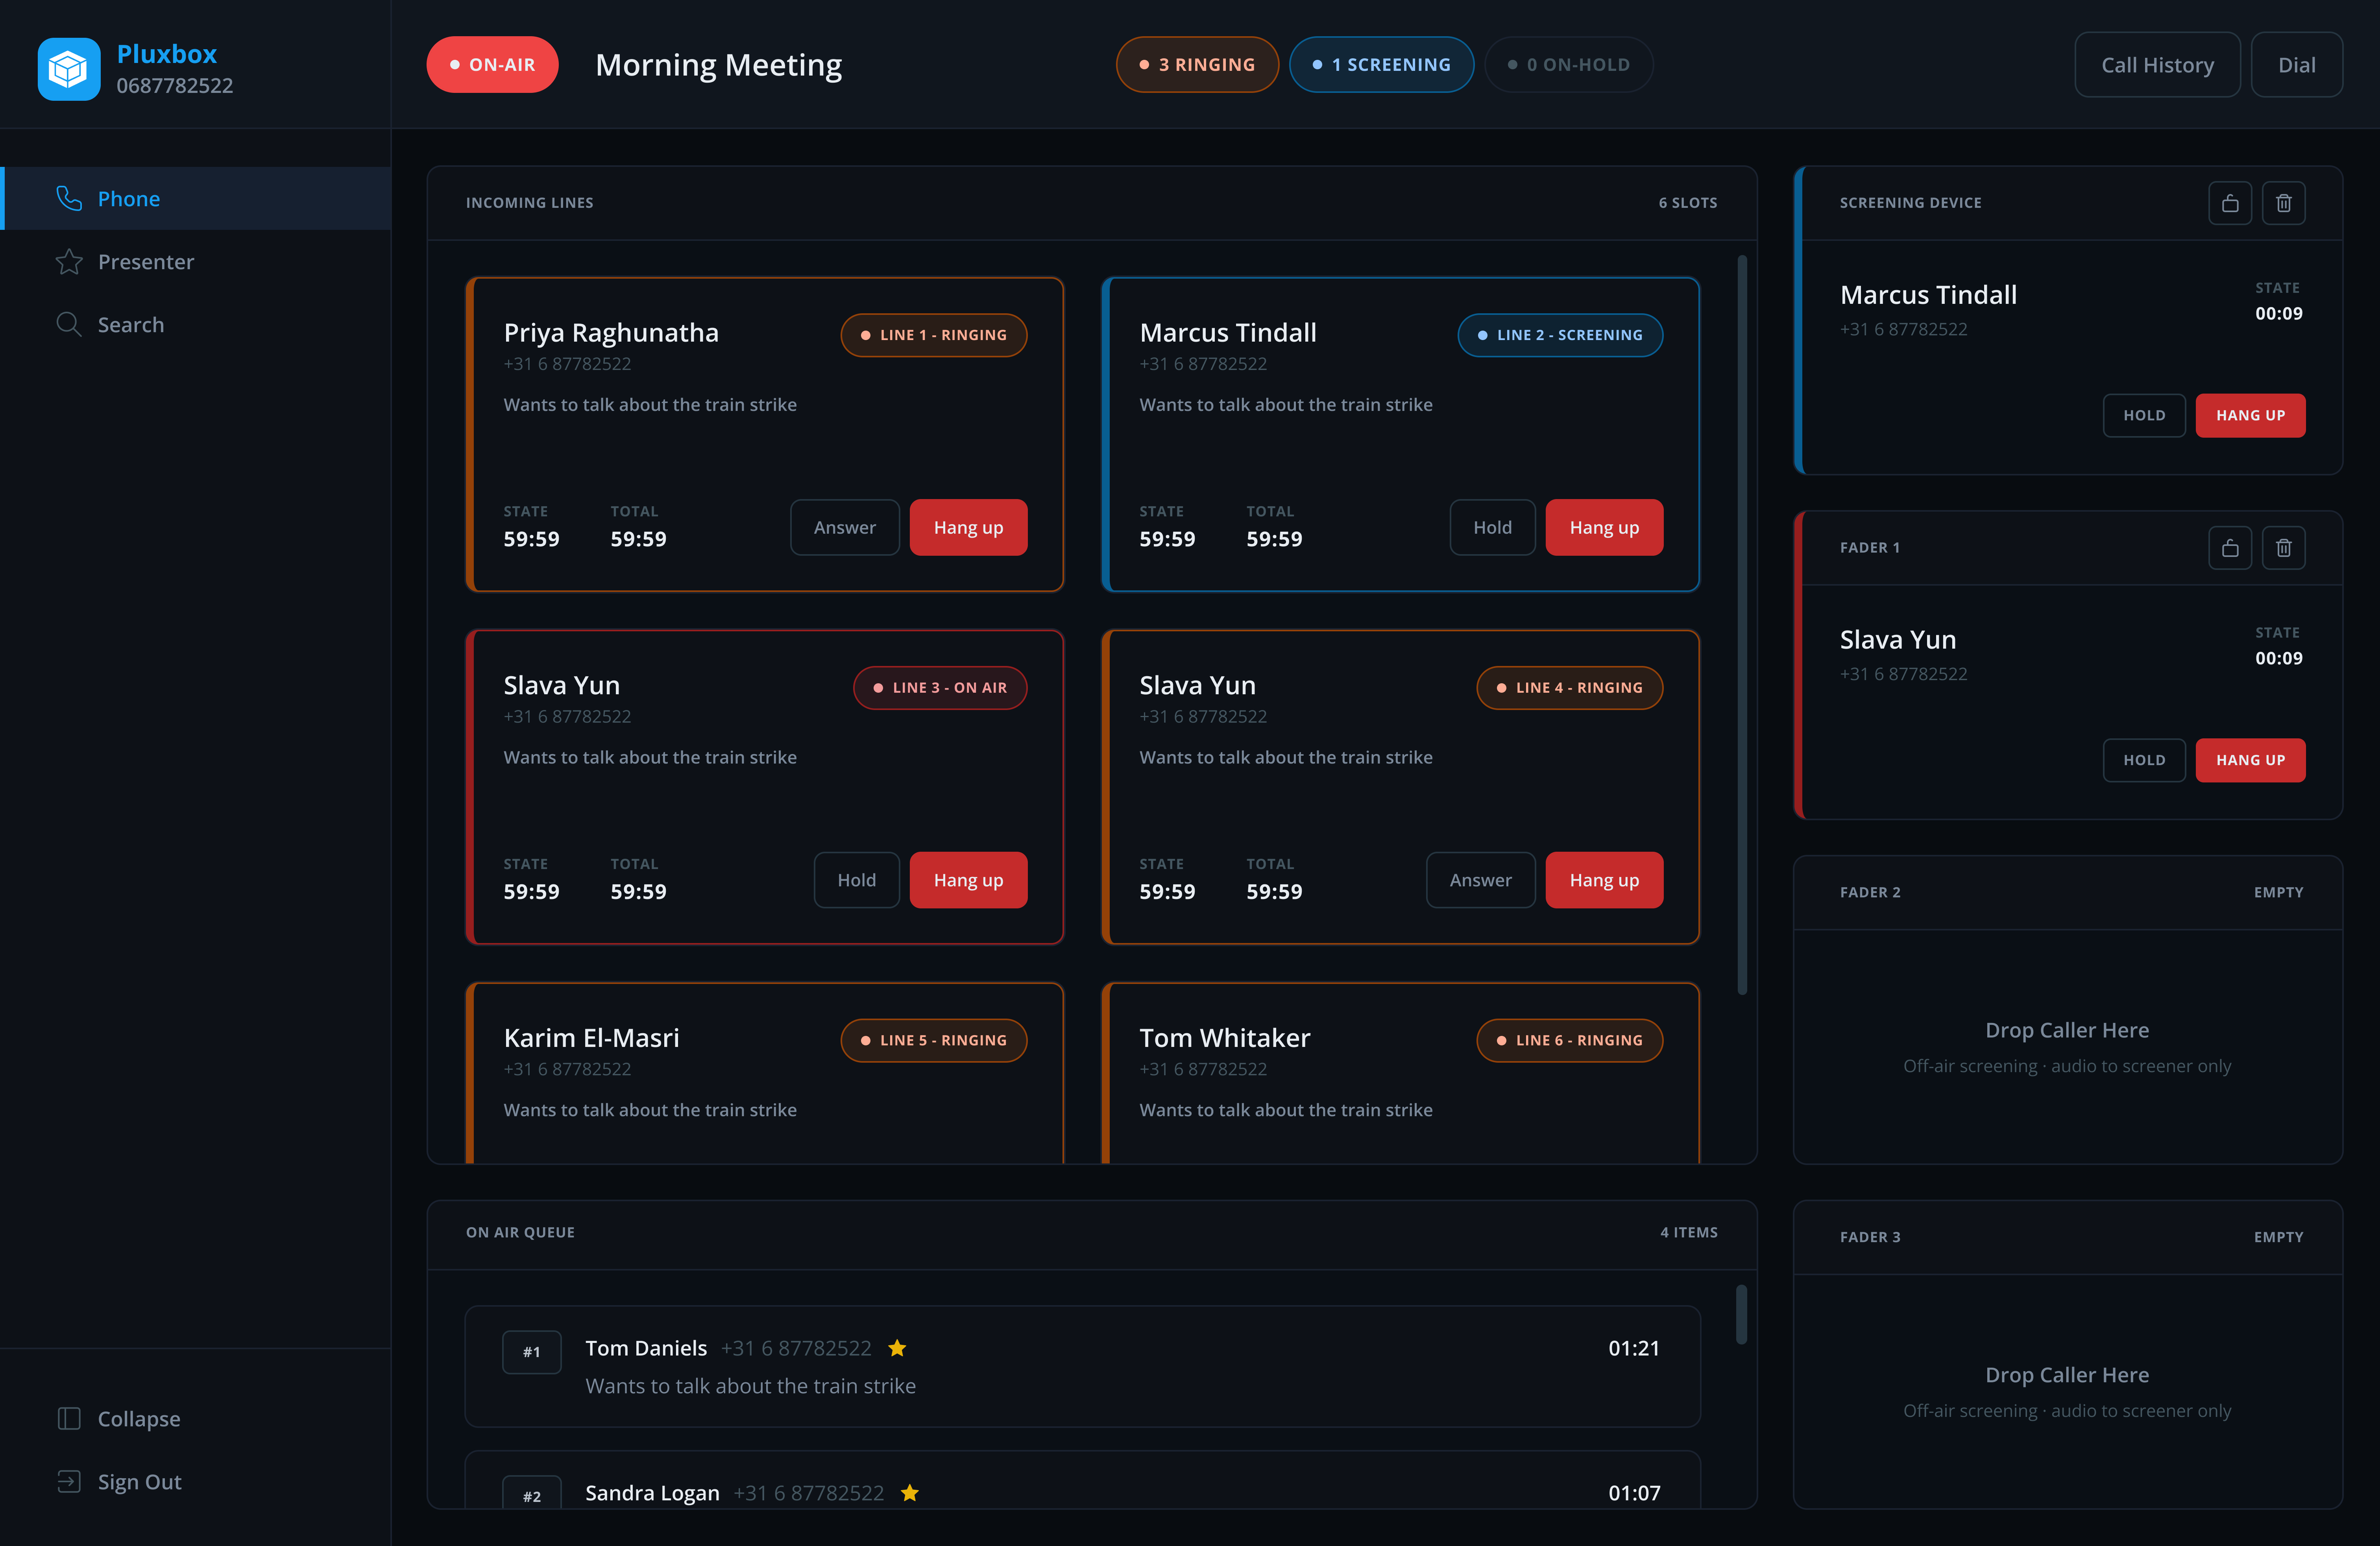Click the Incoming Lines vertical scrollbar
The width and height of the screenshot is (2380, 1546).
(x=1742, y=625)
